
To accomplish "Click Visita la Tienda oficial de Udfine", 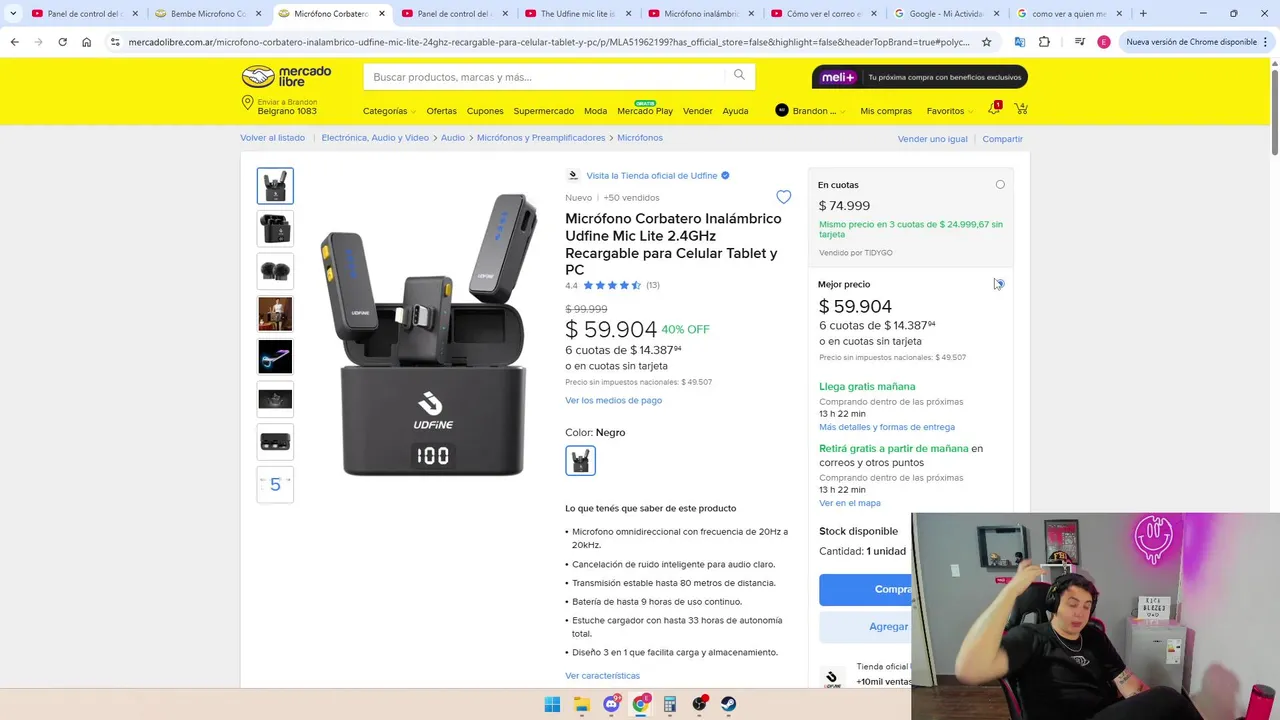I will [652, 175].
